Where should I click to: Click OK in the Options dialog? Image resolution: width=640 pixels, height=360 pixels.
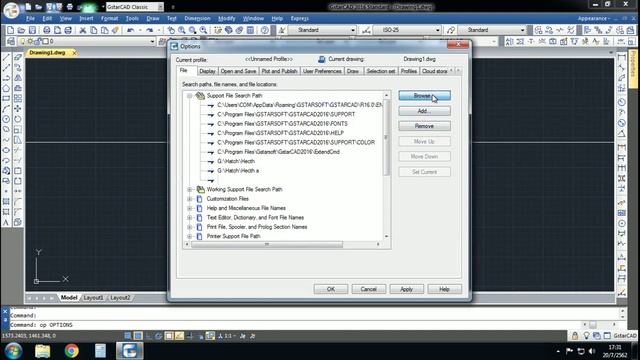click(331, 289)
